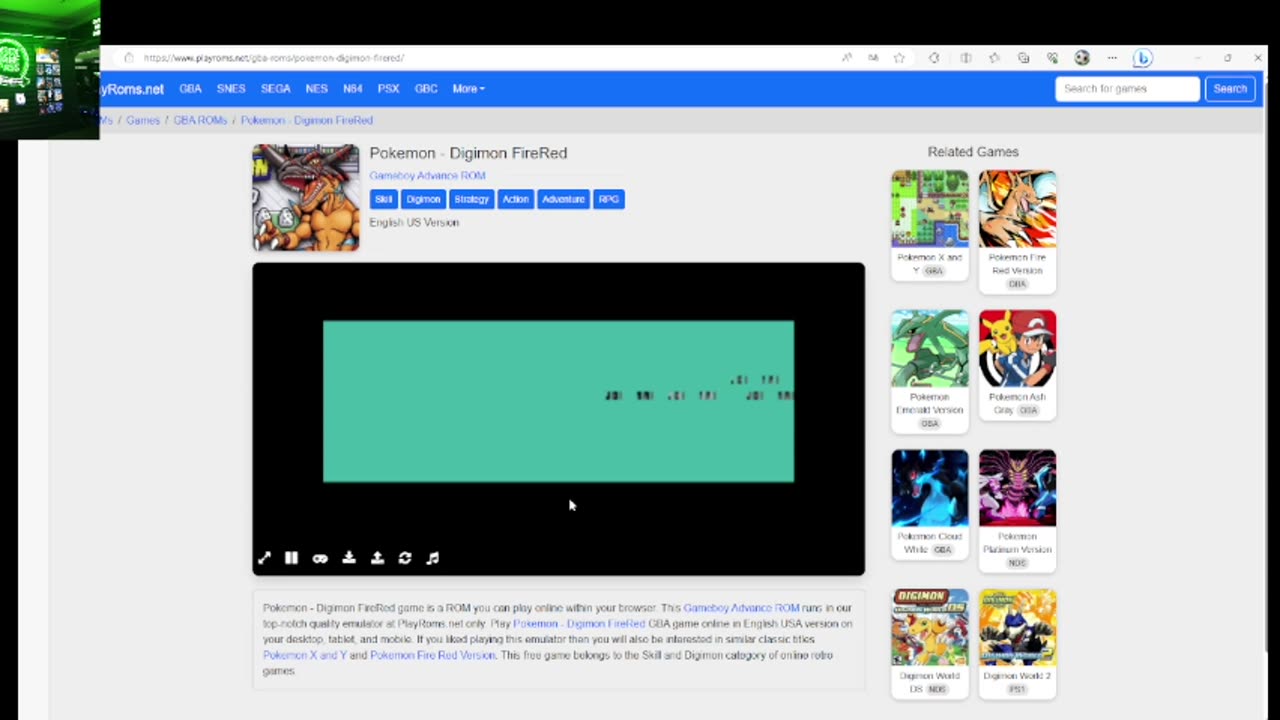The height and width of the screenshot is (720, 1280).
Task: Toggle fullscreen in the emulator controls
Action: pos(264,558)
